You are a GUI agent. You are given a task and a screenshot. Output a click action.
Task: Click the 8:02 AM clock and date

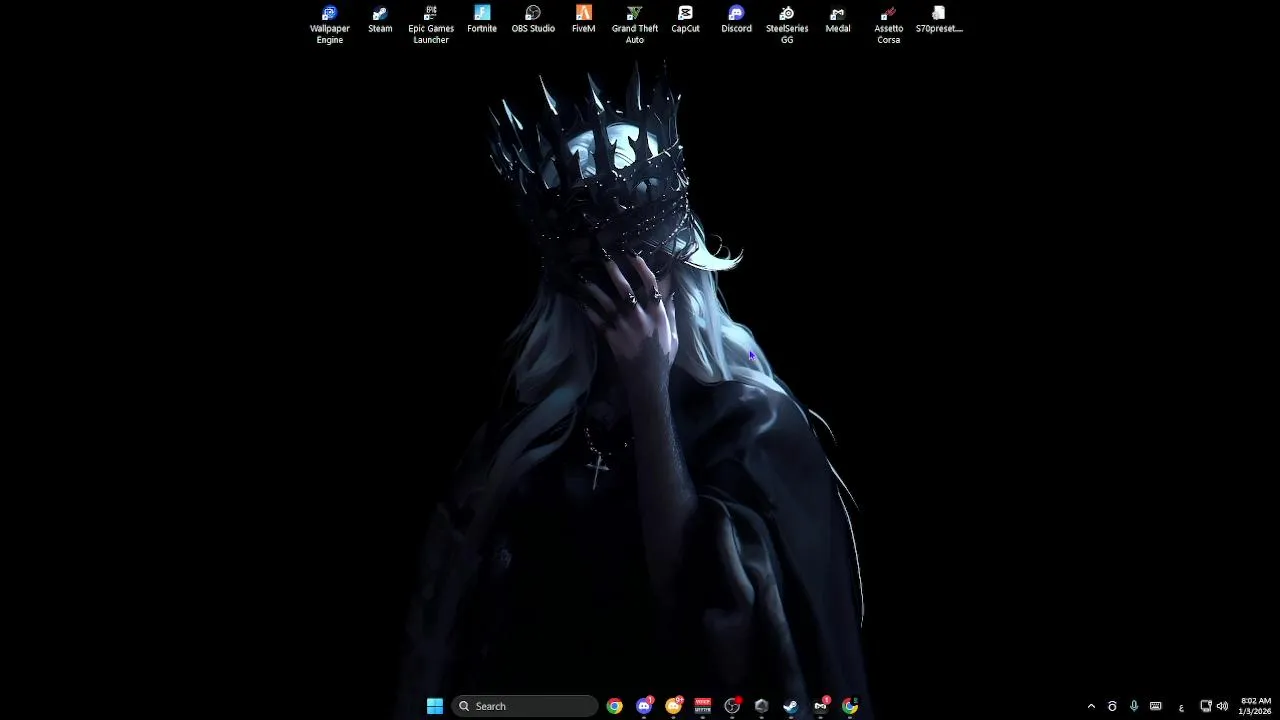(x=1256, y=706)
